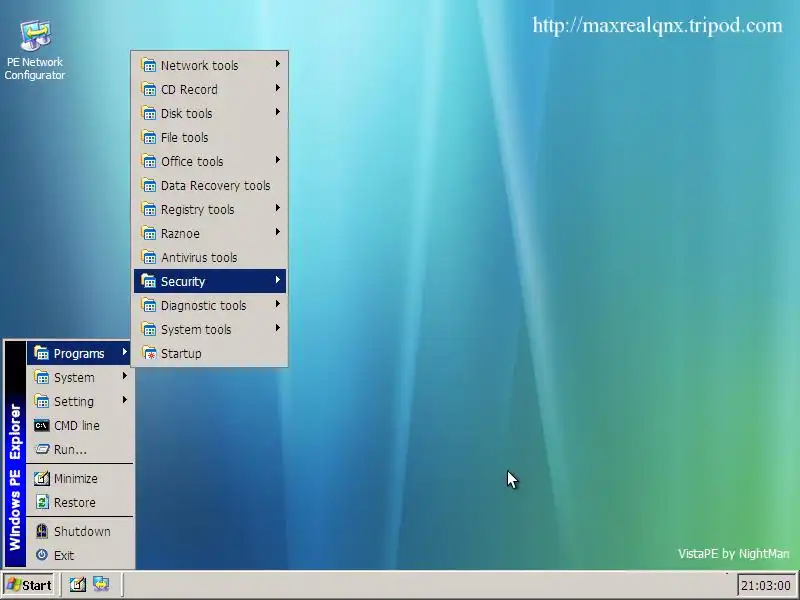
Task: Click the taskbar minimize-all quick launch icon
Action: click(78, 584)
